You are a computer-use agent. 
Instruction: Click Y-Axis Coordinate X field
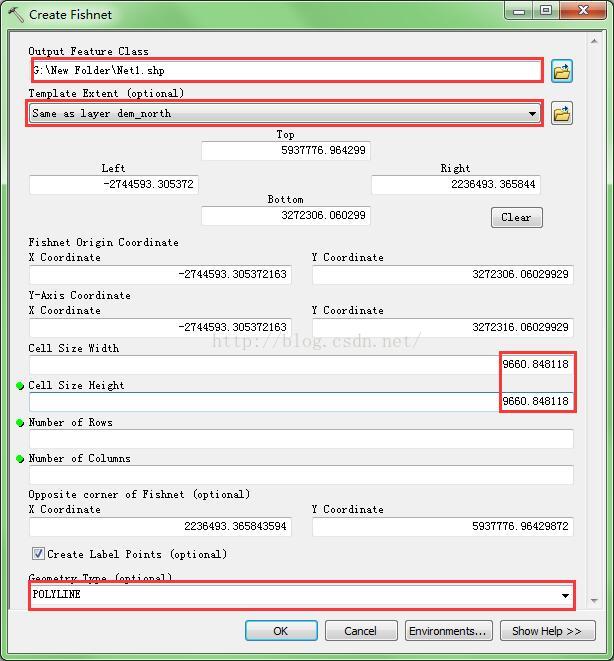(x=160, y=327)
